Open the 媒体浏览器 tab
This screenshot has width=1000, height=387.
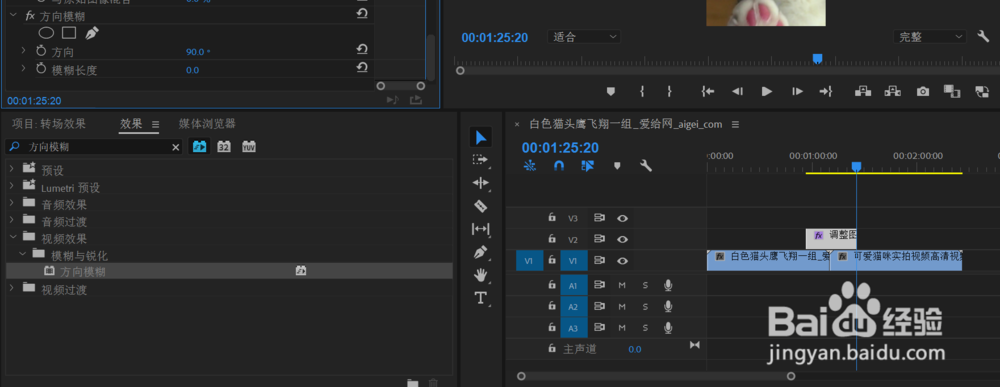207,124
